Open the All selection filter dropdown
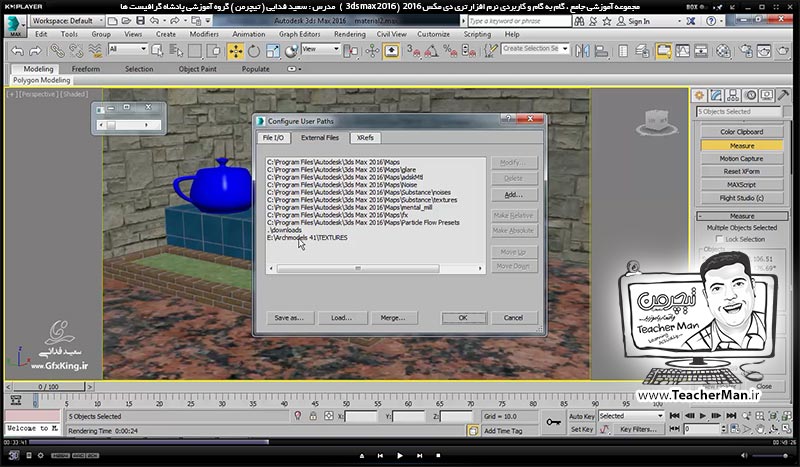 (128, 49)
